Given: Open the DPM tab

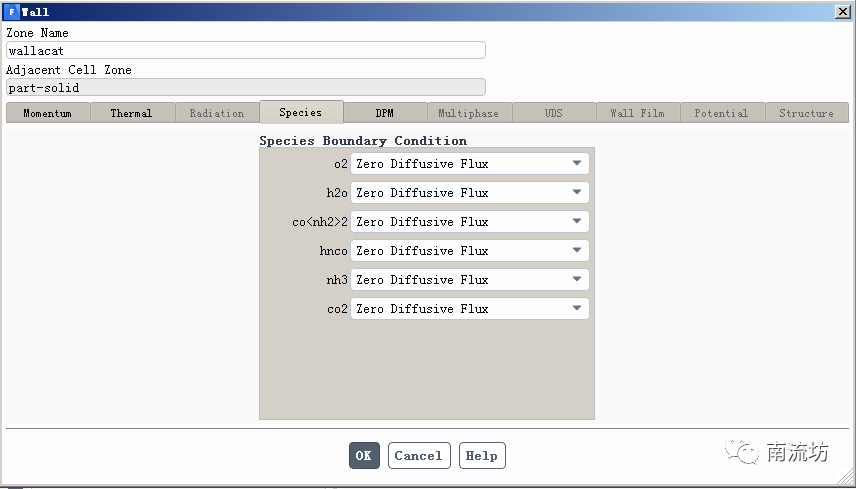Looking at the screenshot, I should [x=385, y=113].
